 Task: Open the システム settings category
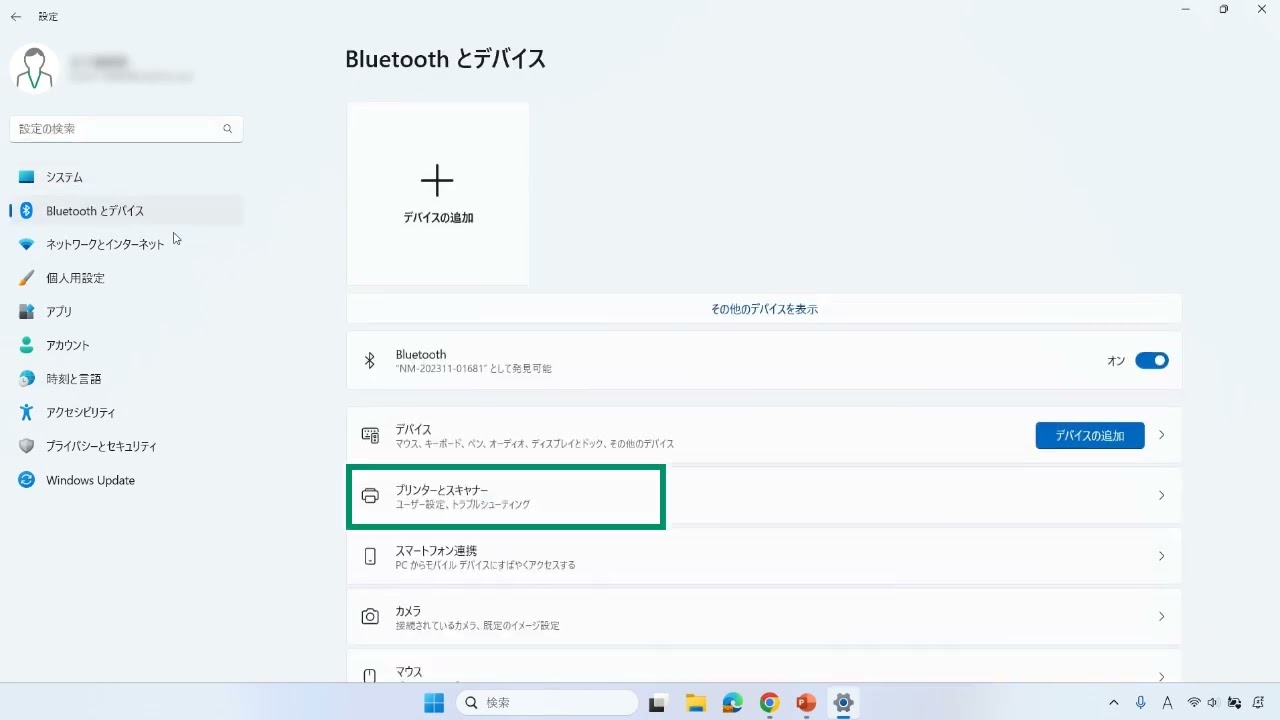[x=126, y=177]
